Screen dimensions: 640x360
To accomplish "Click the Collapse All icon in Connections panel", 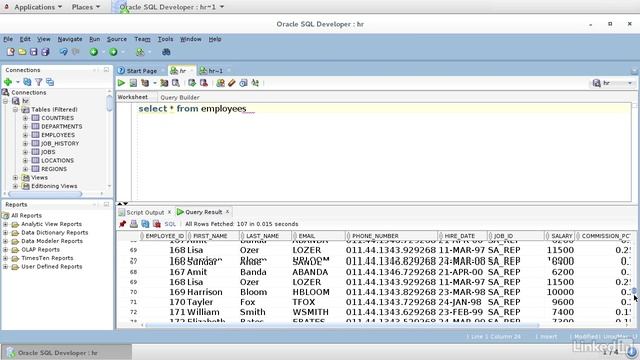I will point(50,82).
